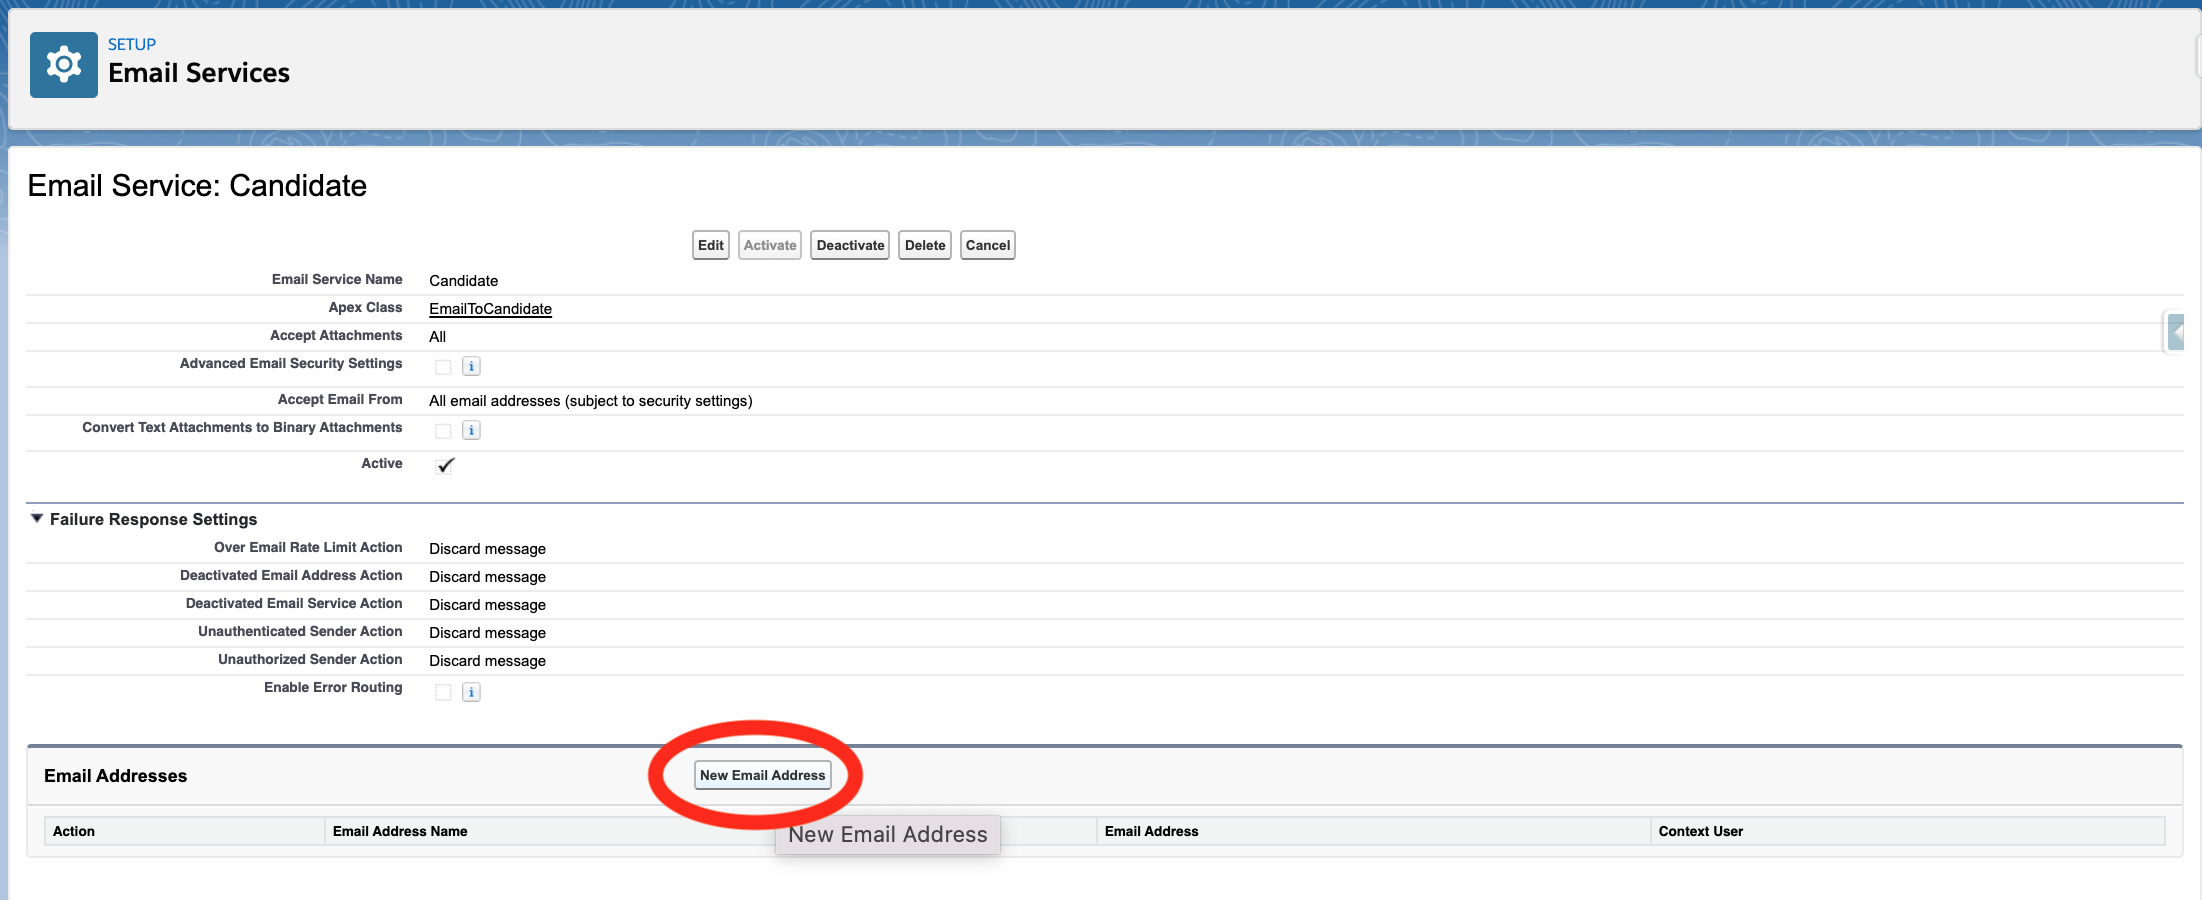
Task: Click the Active checkmark indicator
Action: tap(445, 465)
